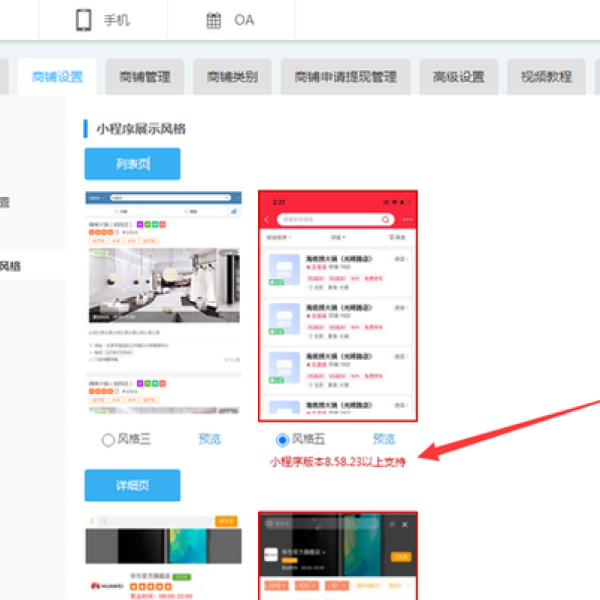Open the 高级设置 tab
This screenshot has height=600, width=600.
click(458, 77)
